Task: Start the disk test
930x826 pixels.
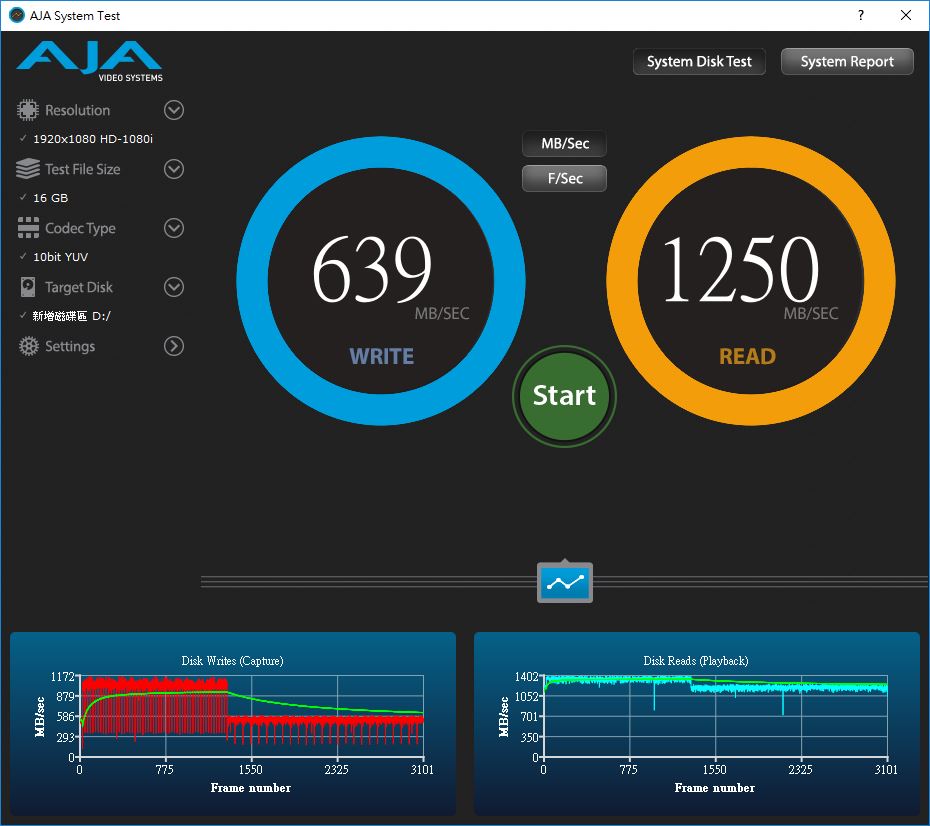Action: tap(564, 396)
